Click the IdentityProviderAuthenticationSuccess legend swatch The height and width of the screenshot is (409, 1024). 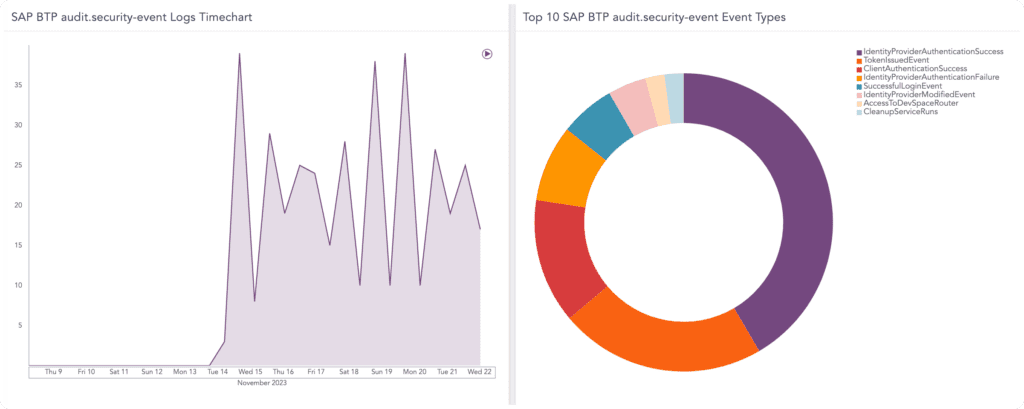pyautogui.click(x=859, y=52)
